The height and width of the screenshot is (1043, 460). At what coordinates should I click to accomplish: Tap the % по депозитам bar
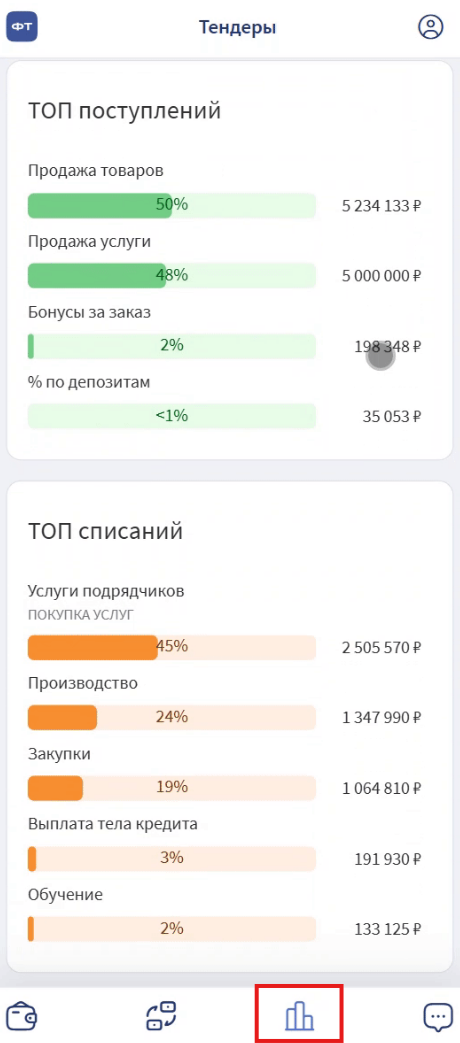point(172,416)
